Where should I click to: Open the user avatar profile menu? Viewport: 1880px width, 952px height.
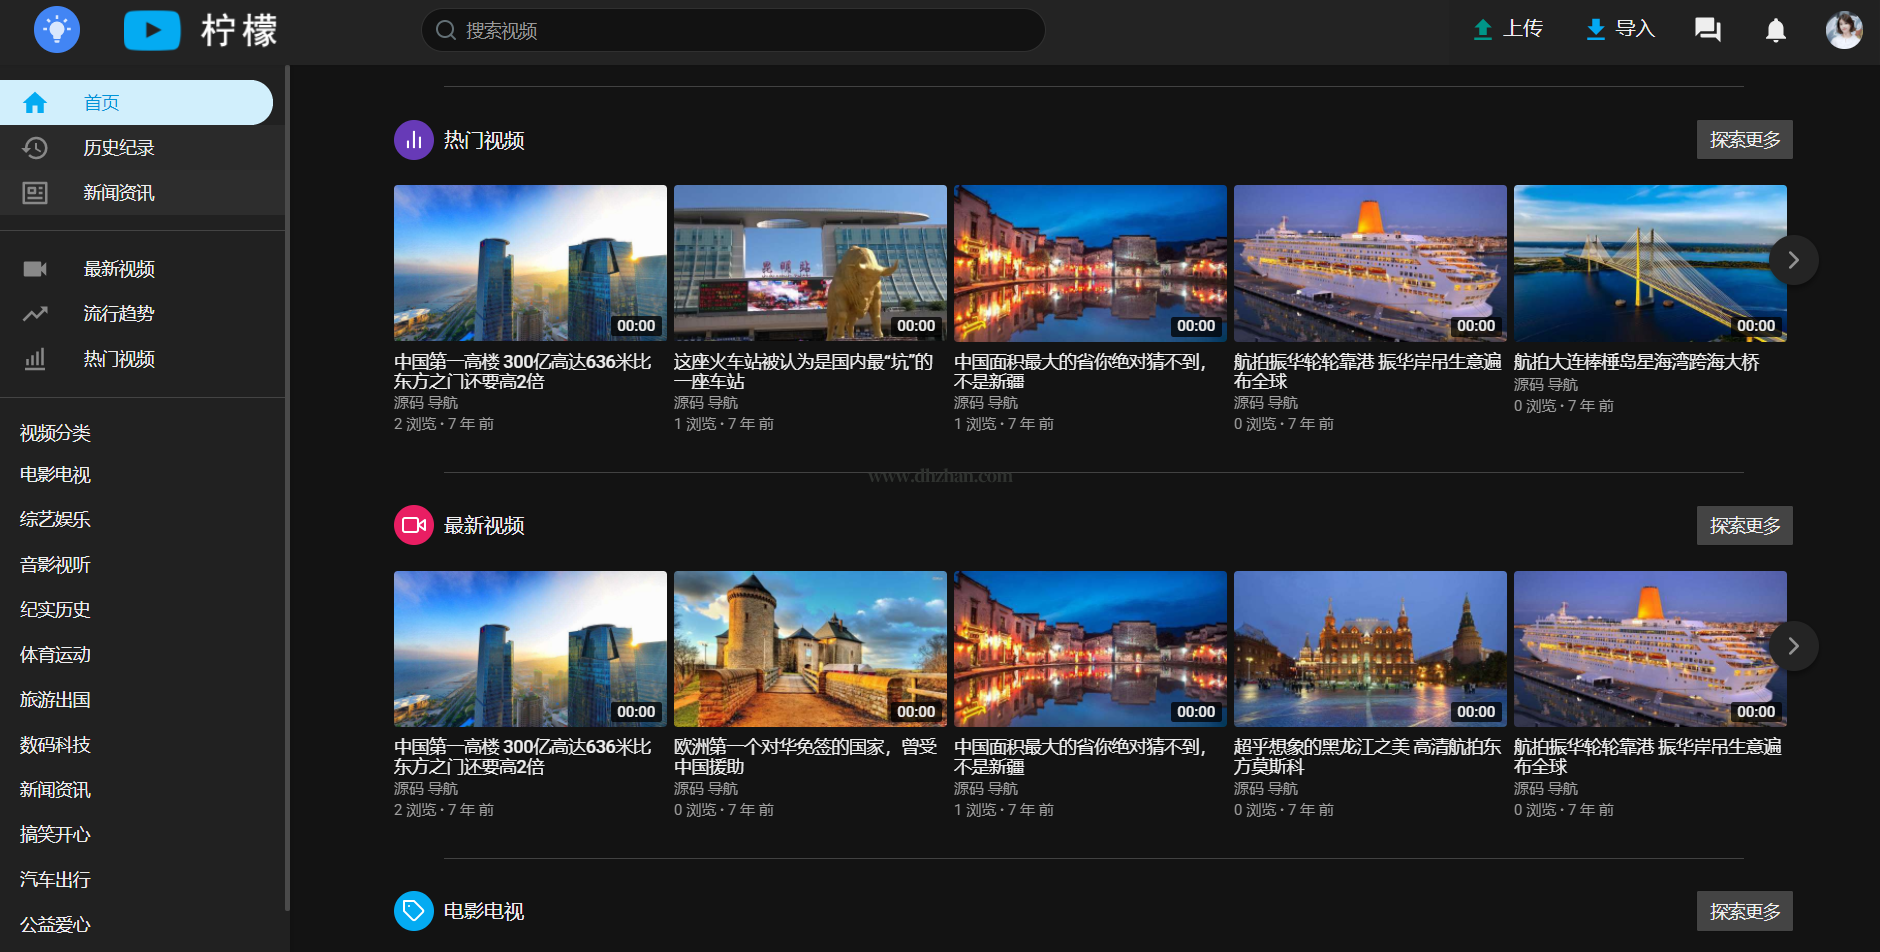pyautogui.click(x=1843, y=30)
